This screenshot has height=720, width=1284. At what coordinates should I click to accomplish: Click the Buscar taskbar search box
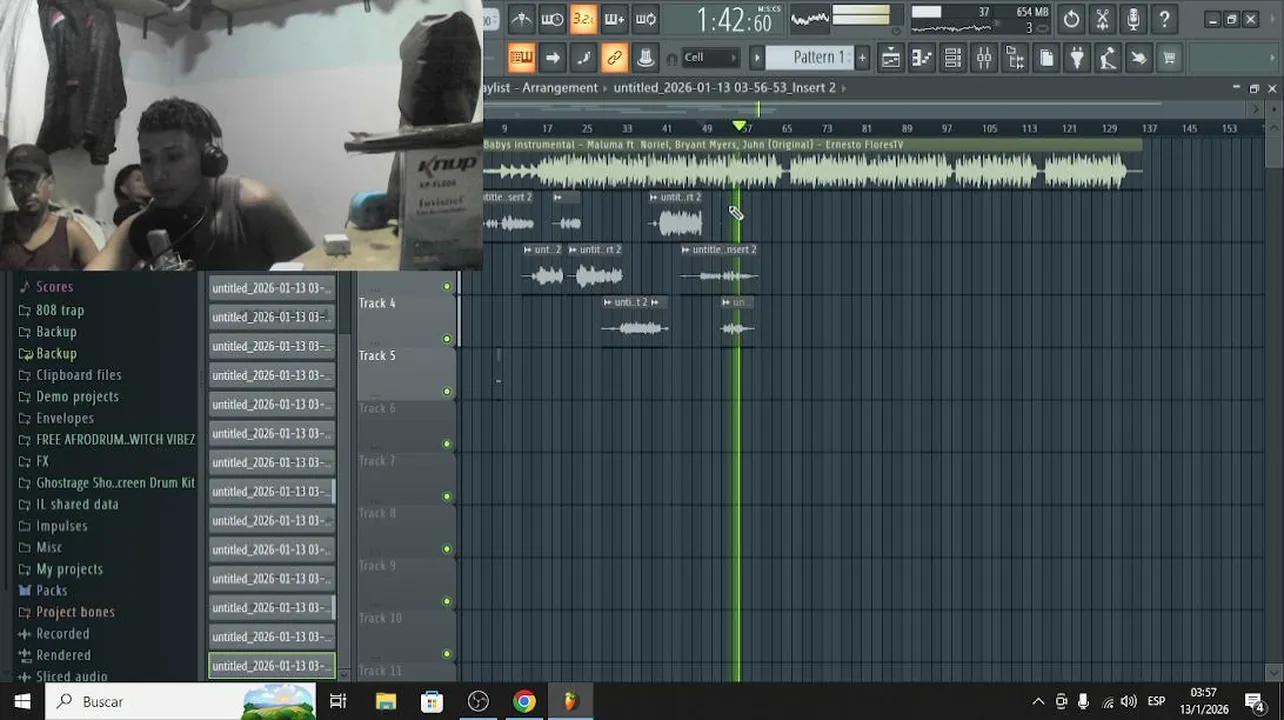point(180,701)
